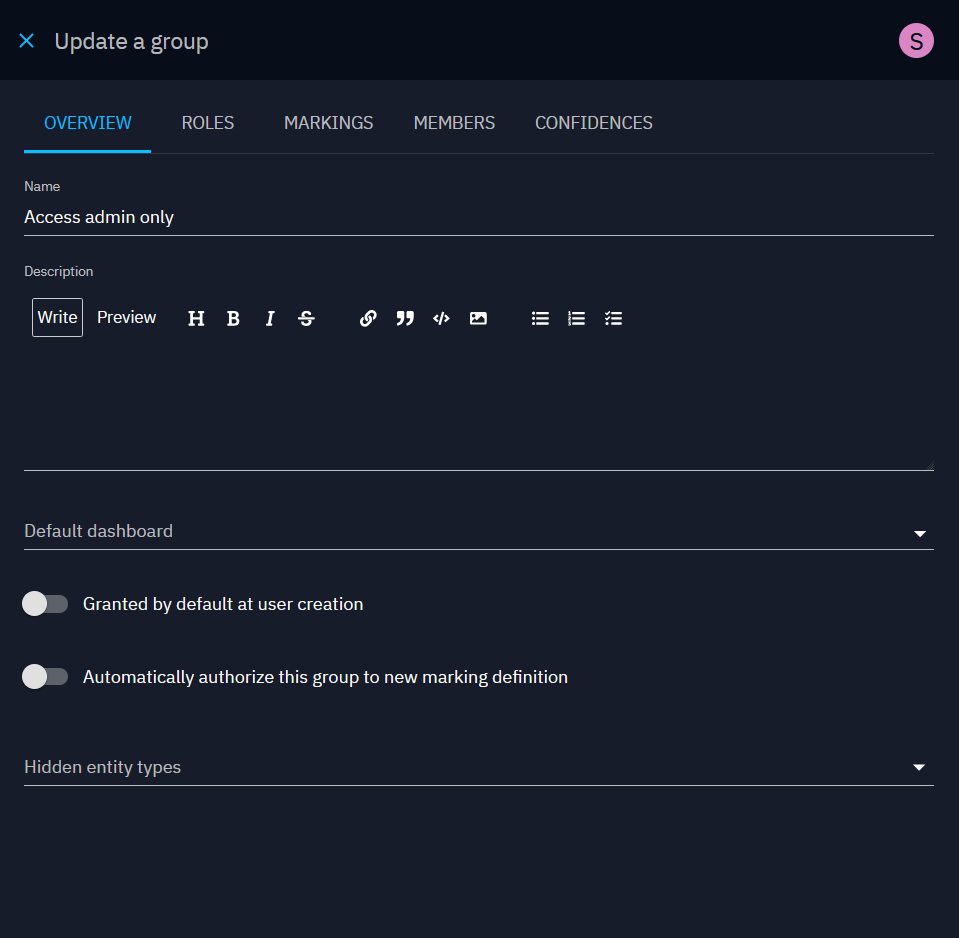Click the heading formatting icon
This screenshot has height=938, width=959.
point(196,318)
